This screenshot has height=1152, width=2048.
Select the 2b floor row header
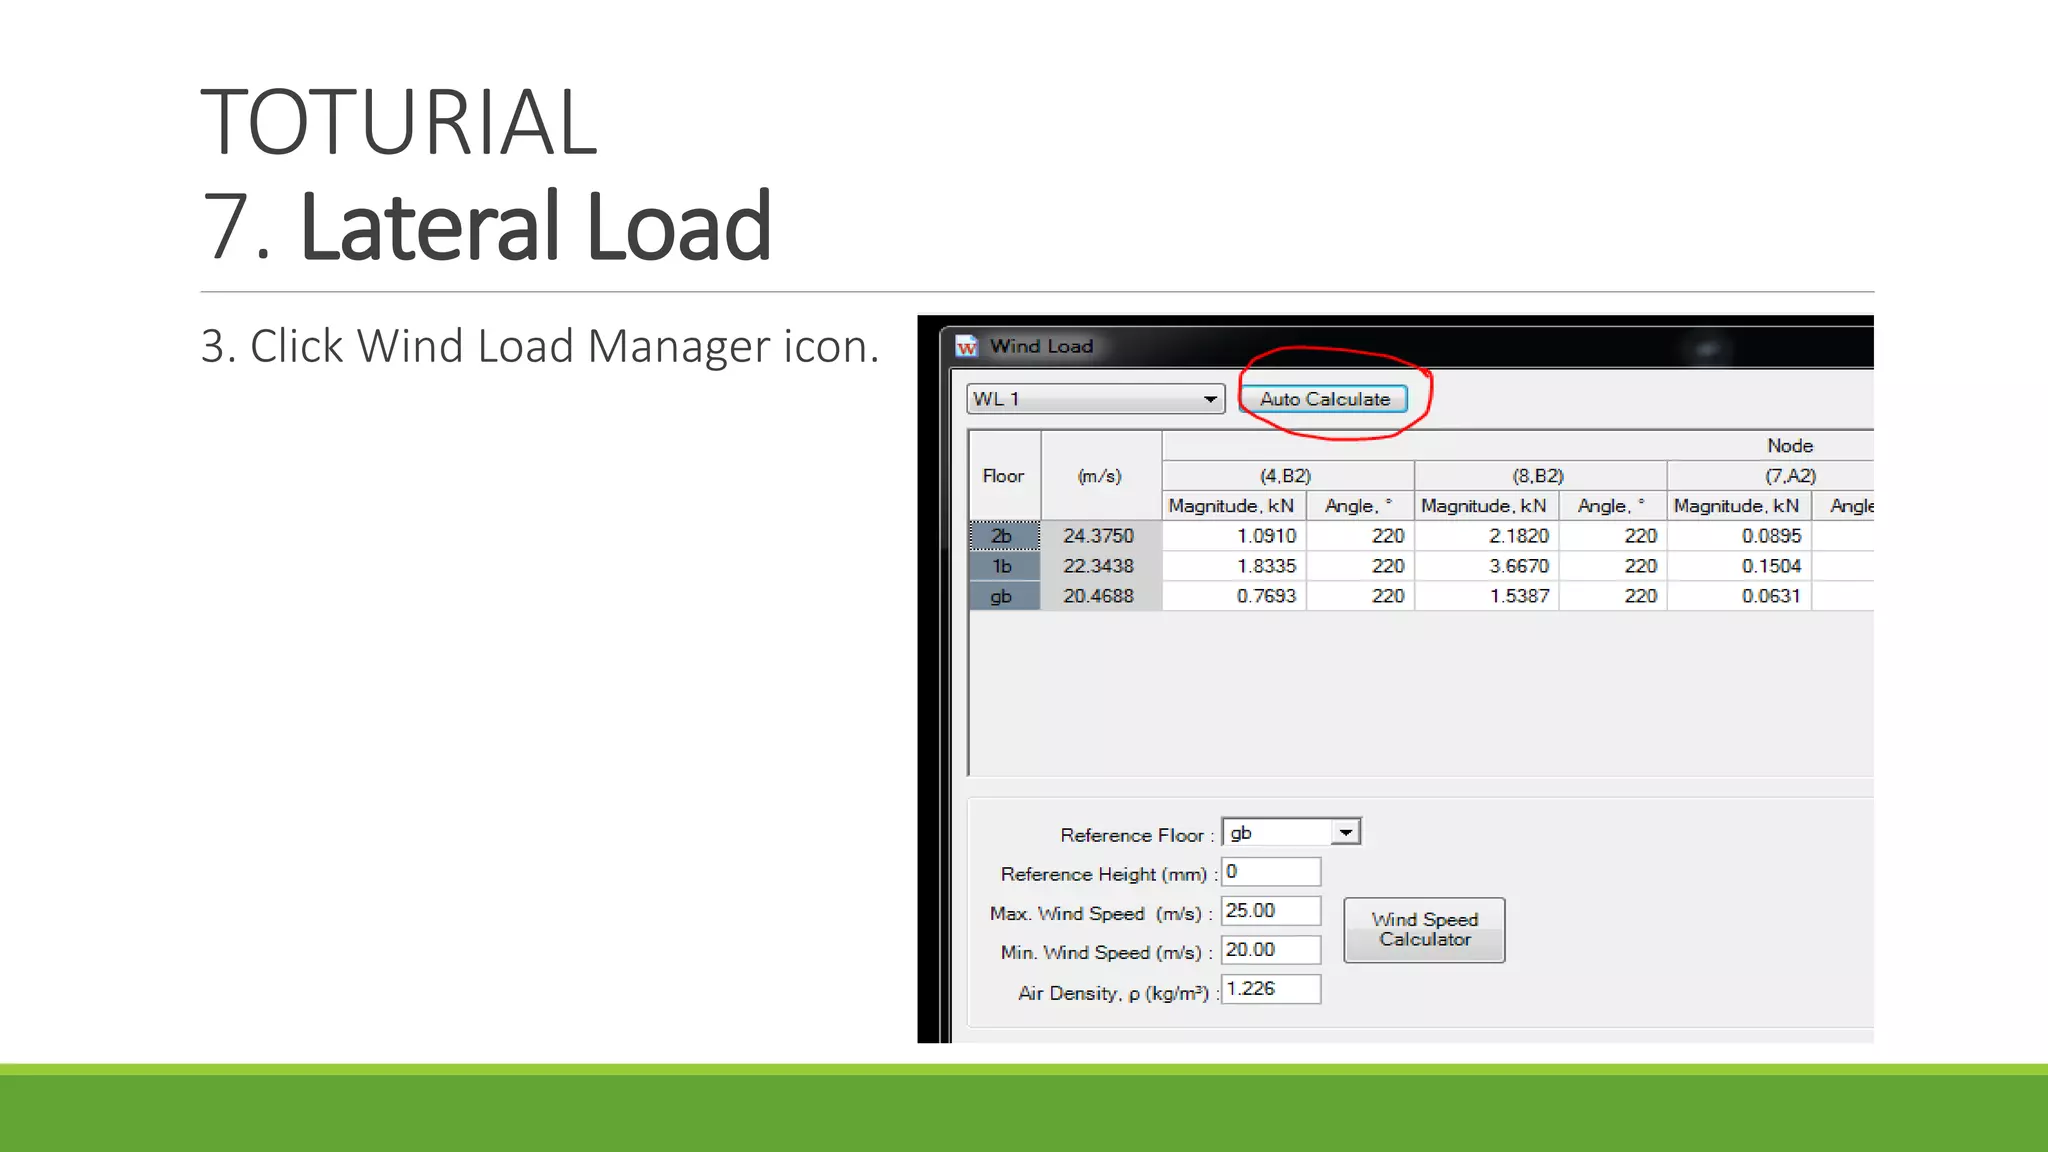1003,536
